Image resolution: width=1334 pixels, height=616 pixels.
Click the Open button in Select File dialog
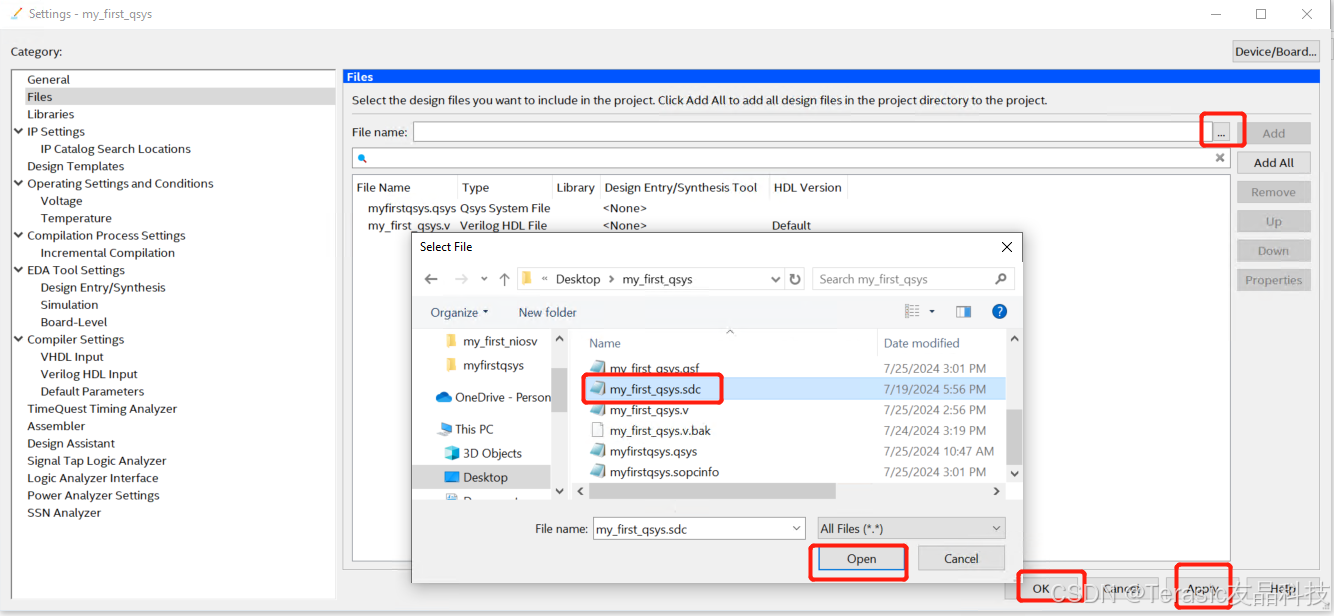click(x=861, y=559)
